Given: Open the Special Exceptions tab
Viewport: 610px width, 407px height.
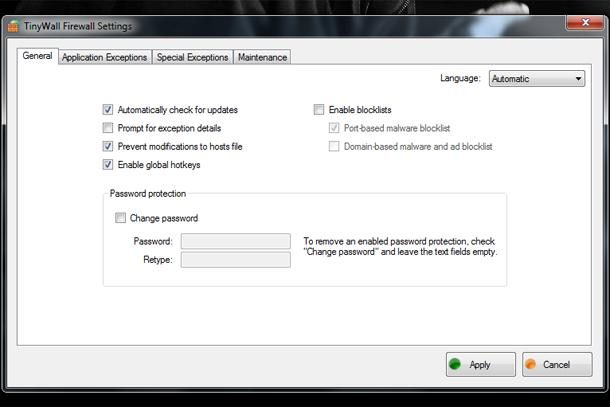Looking at the screenshot, I should click(193, 57).
